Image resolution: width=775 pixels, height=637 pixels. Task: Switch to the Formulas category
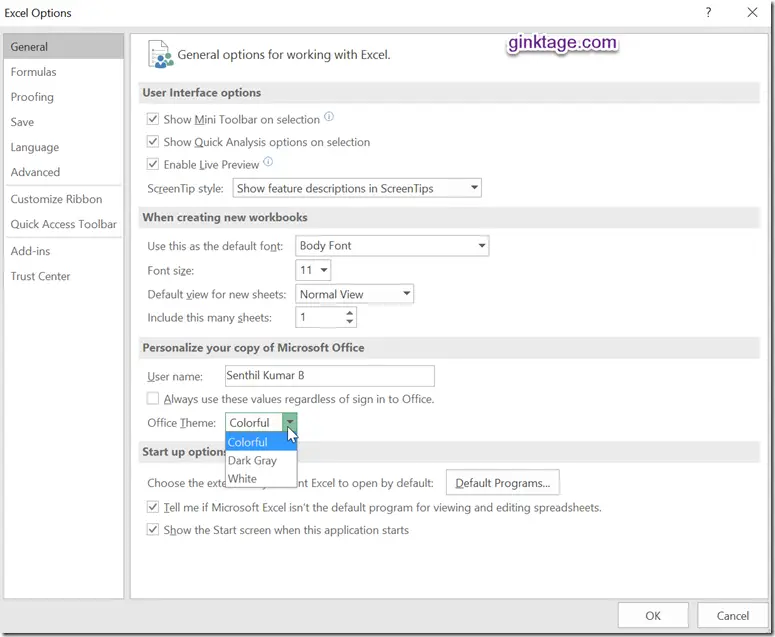(x=63, y=72)
